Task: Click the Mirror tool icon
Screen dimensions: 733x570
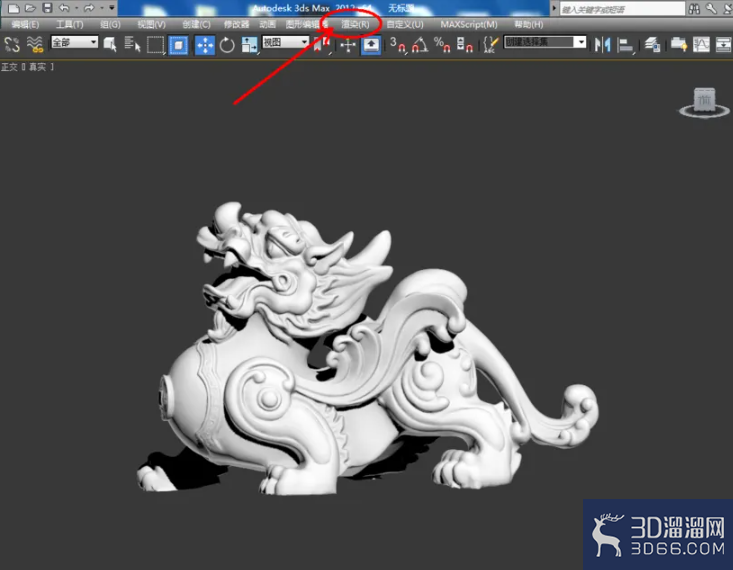Action: 603,45
